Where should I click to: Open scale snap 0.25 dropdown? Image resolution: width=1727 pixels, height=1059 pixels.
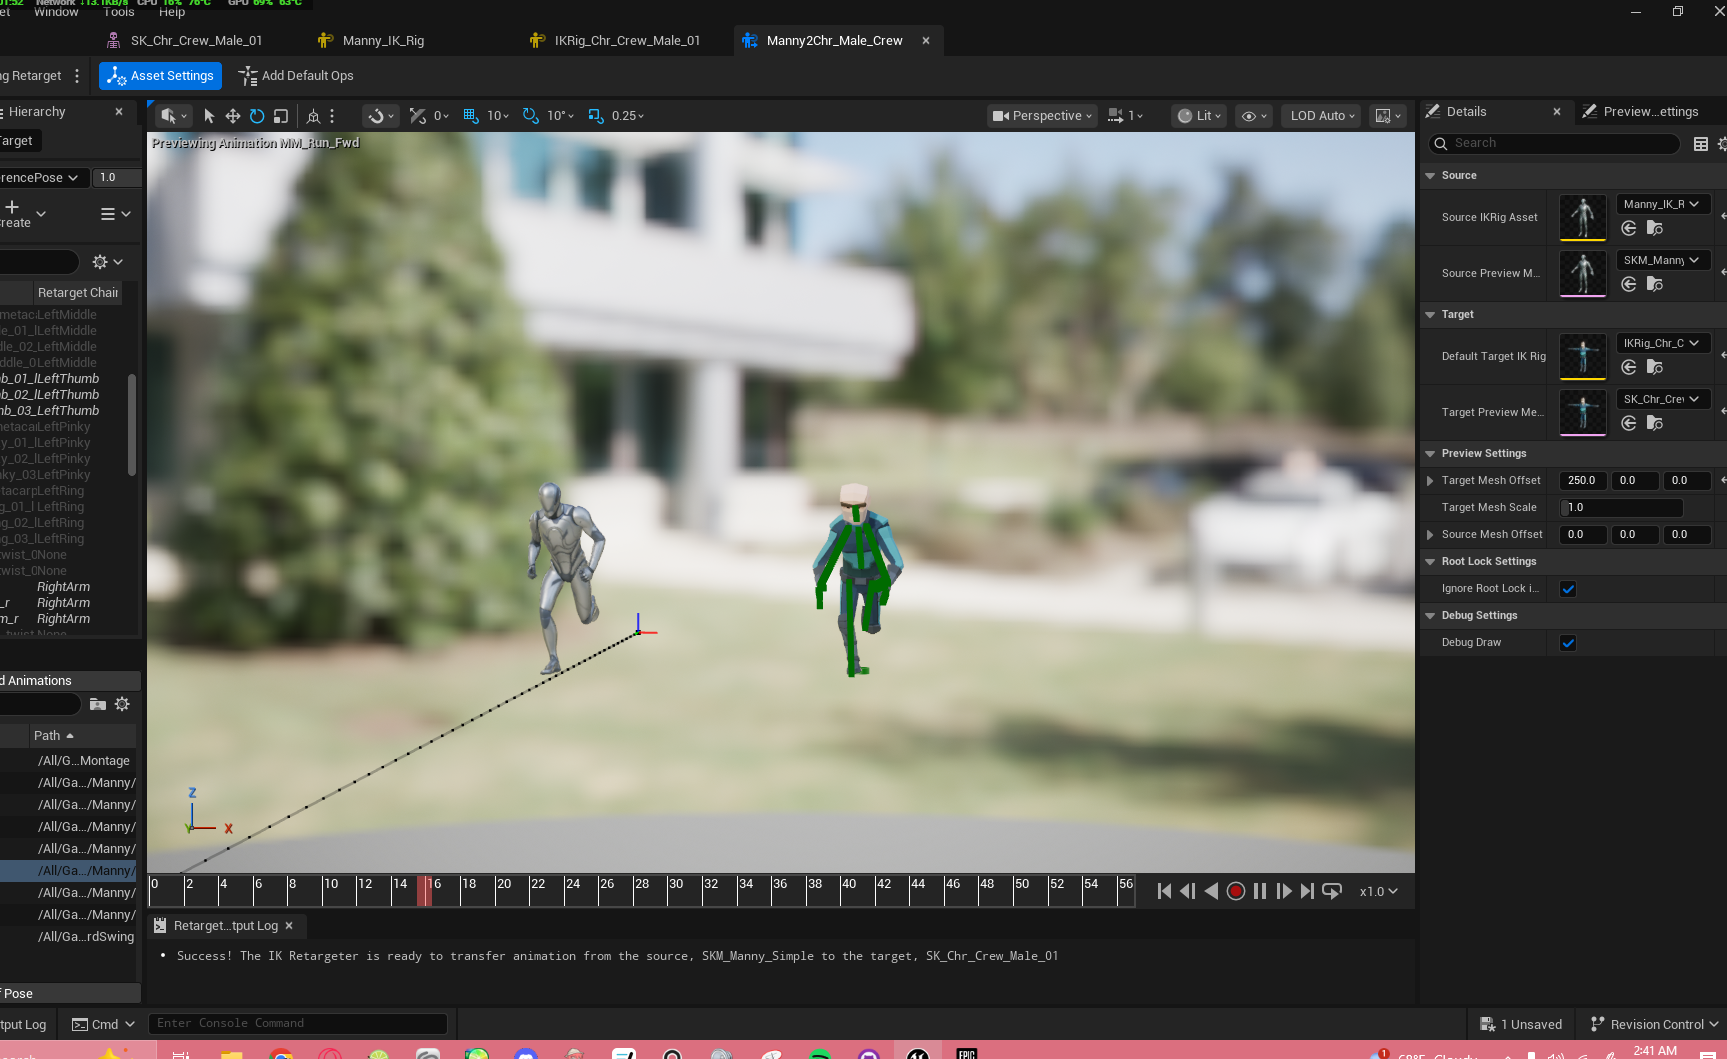(x=628, y=116)
